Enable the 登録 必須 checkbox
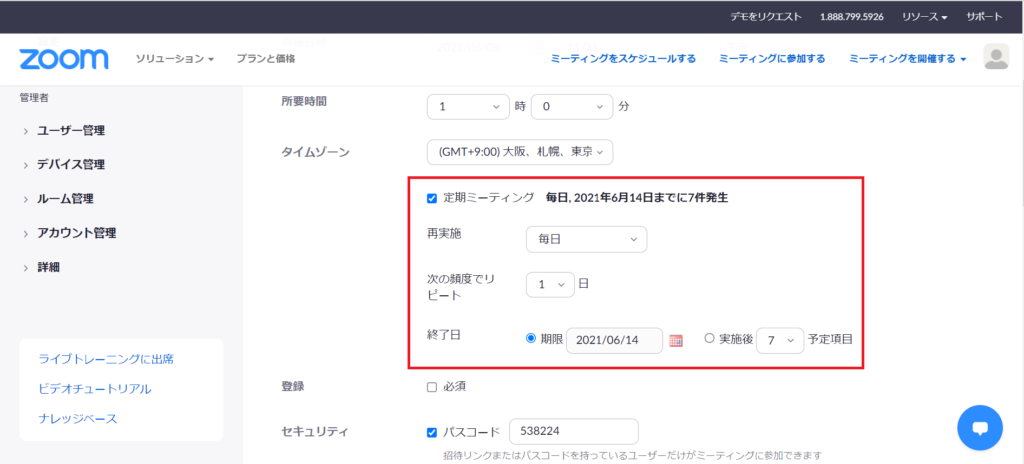 click(432, 386)
